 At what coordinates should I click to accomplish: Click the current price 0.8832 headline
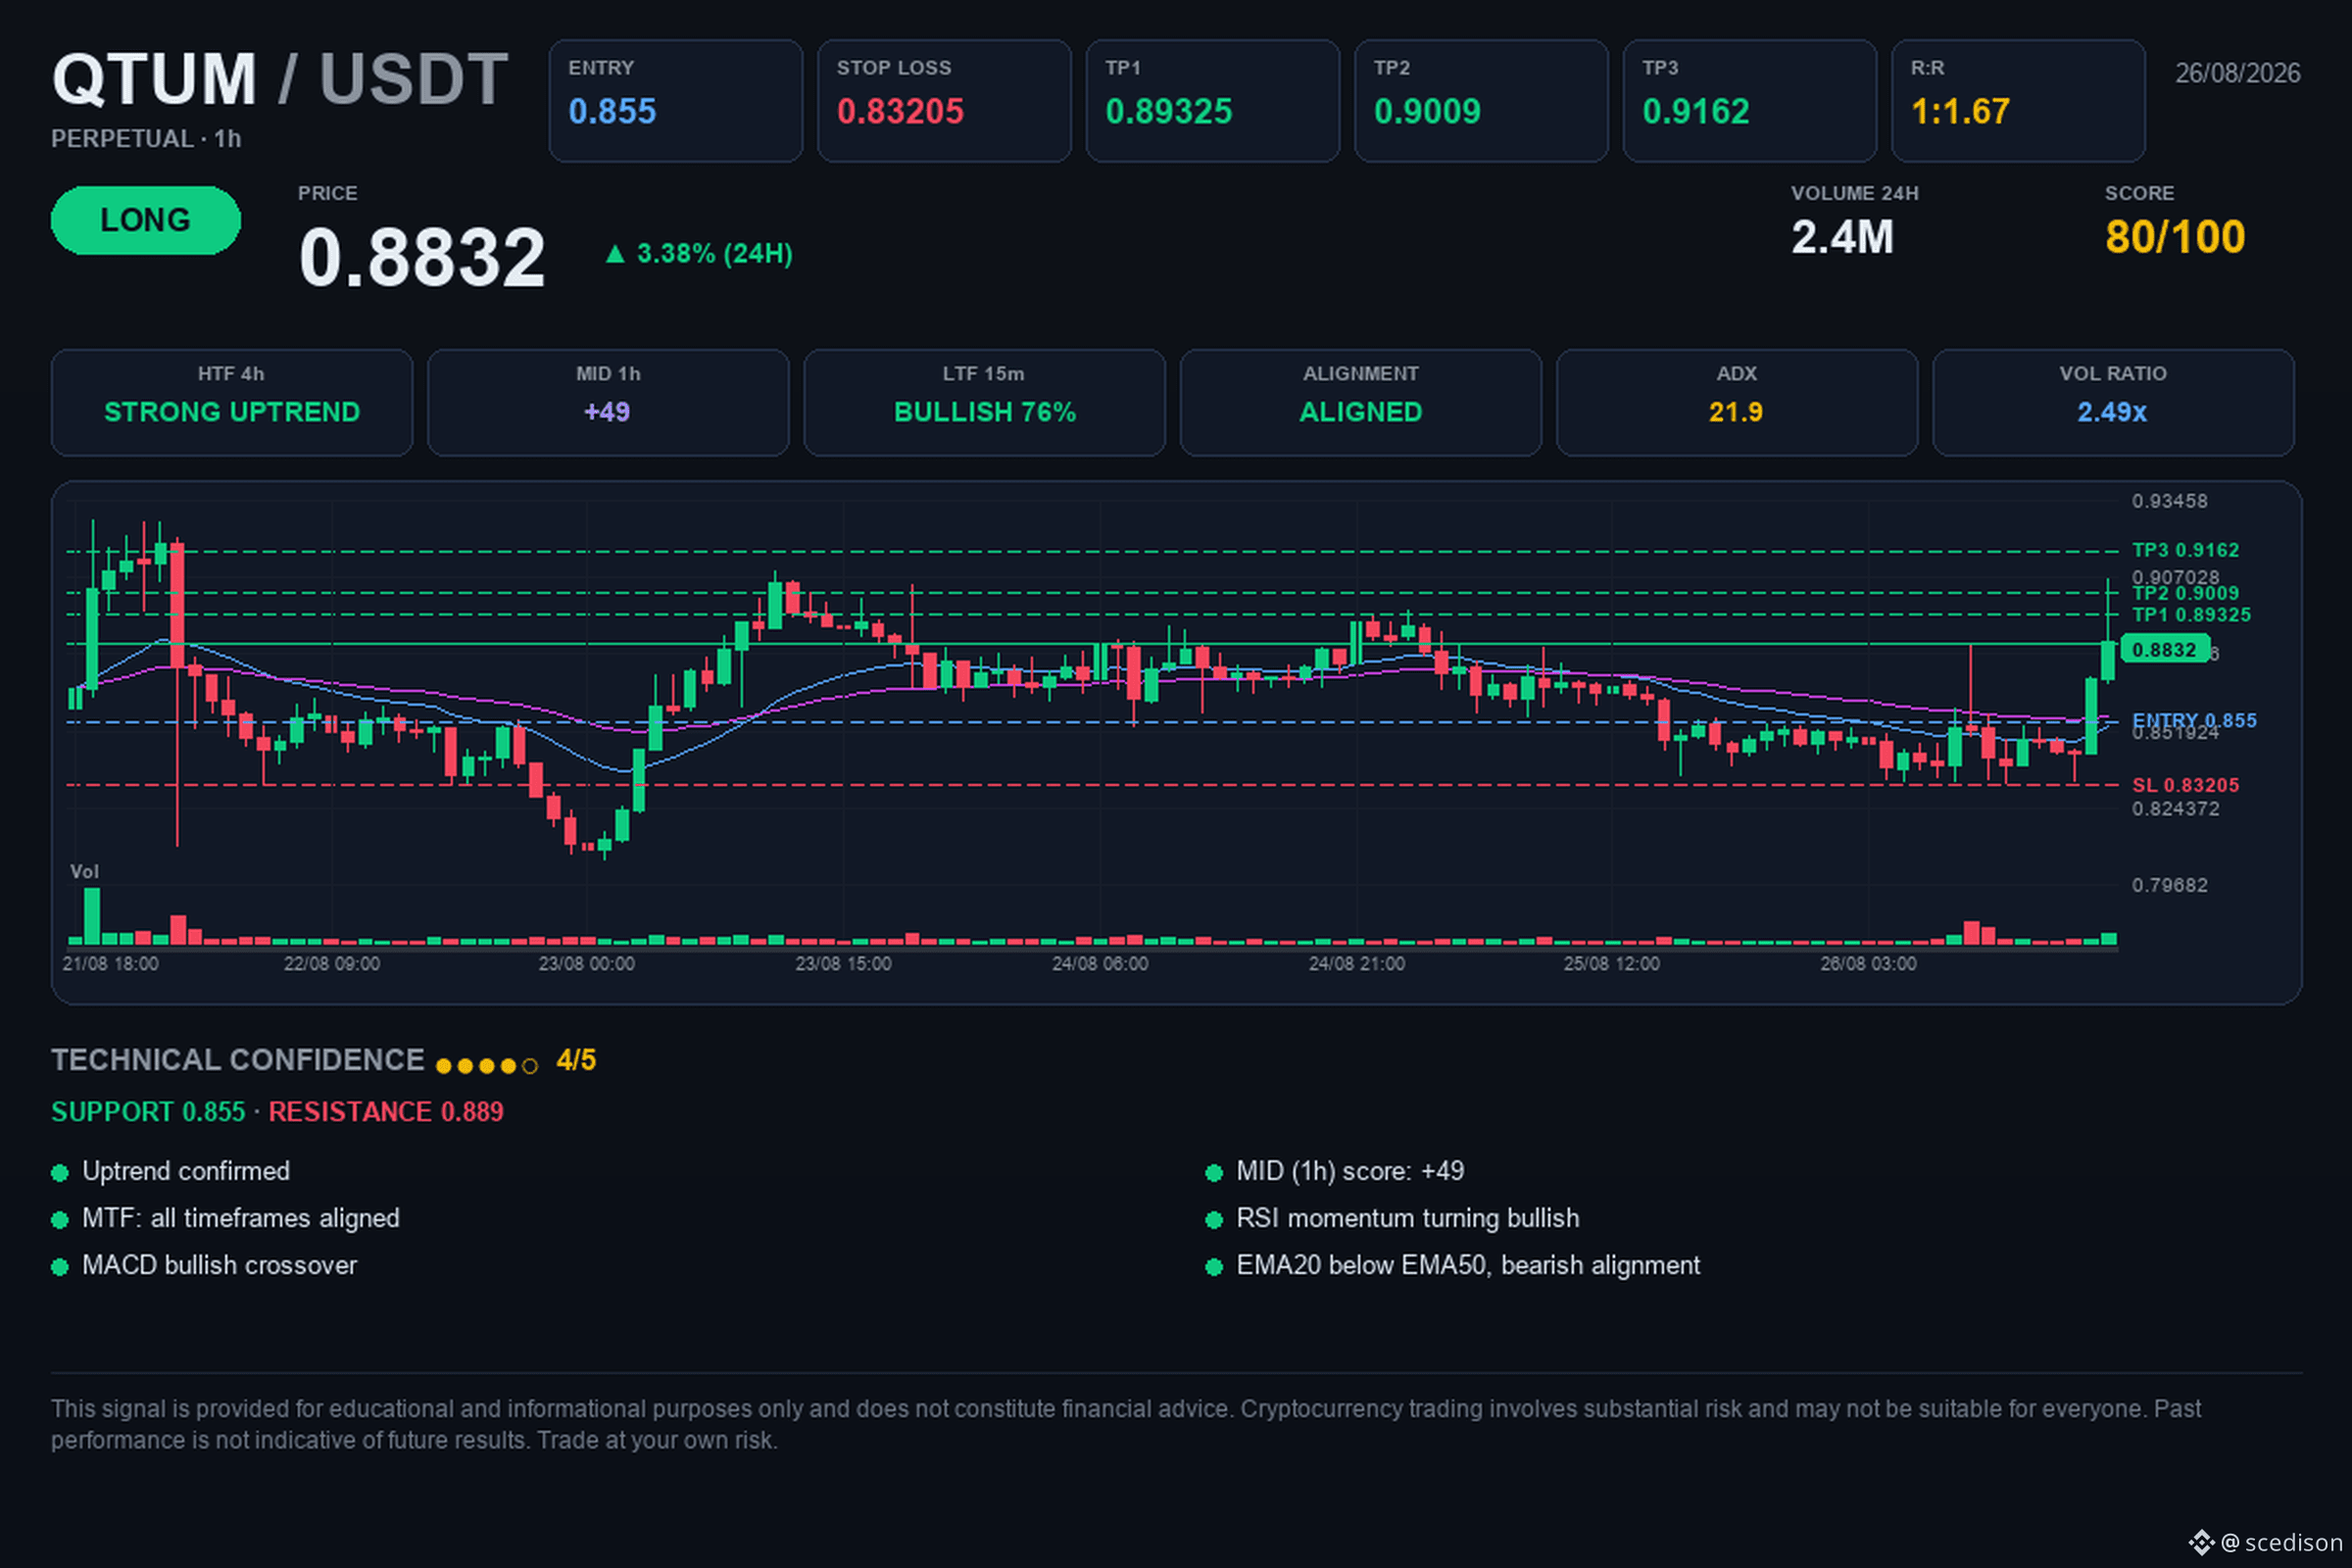[x=422, y=257]
